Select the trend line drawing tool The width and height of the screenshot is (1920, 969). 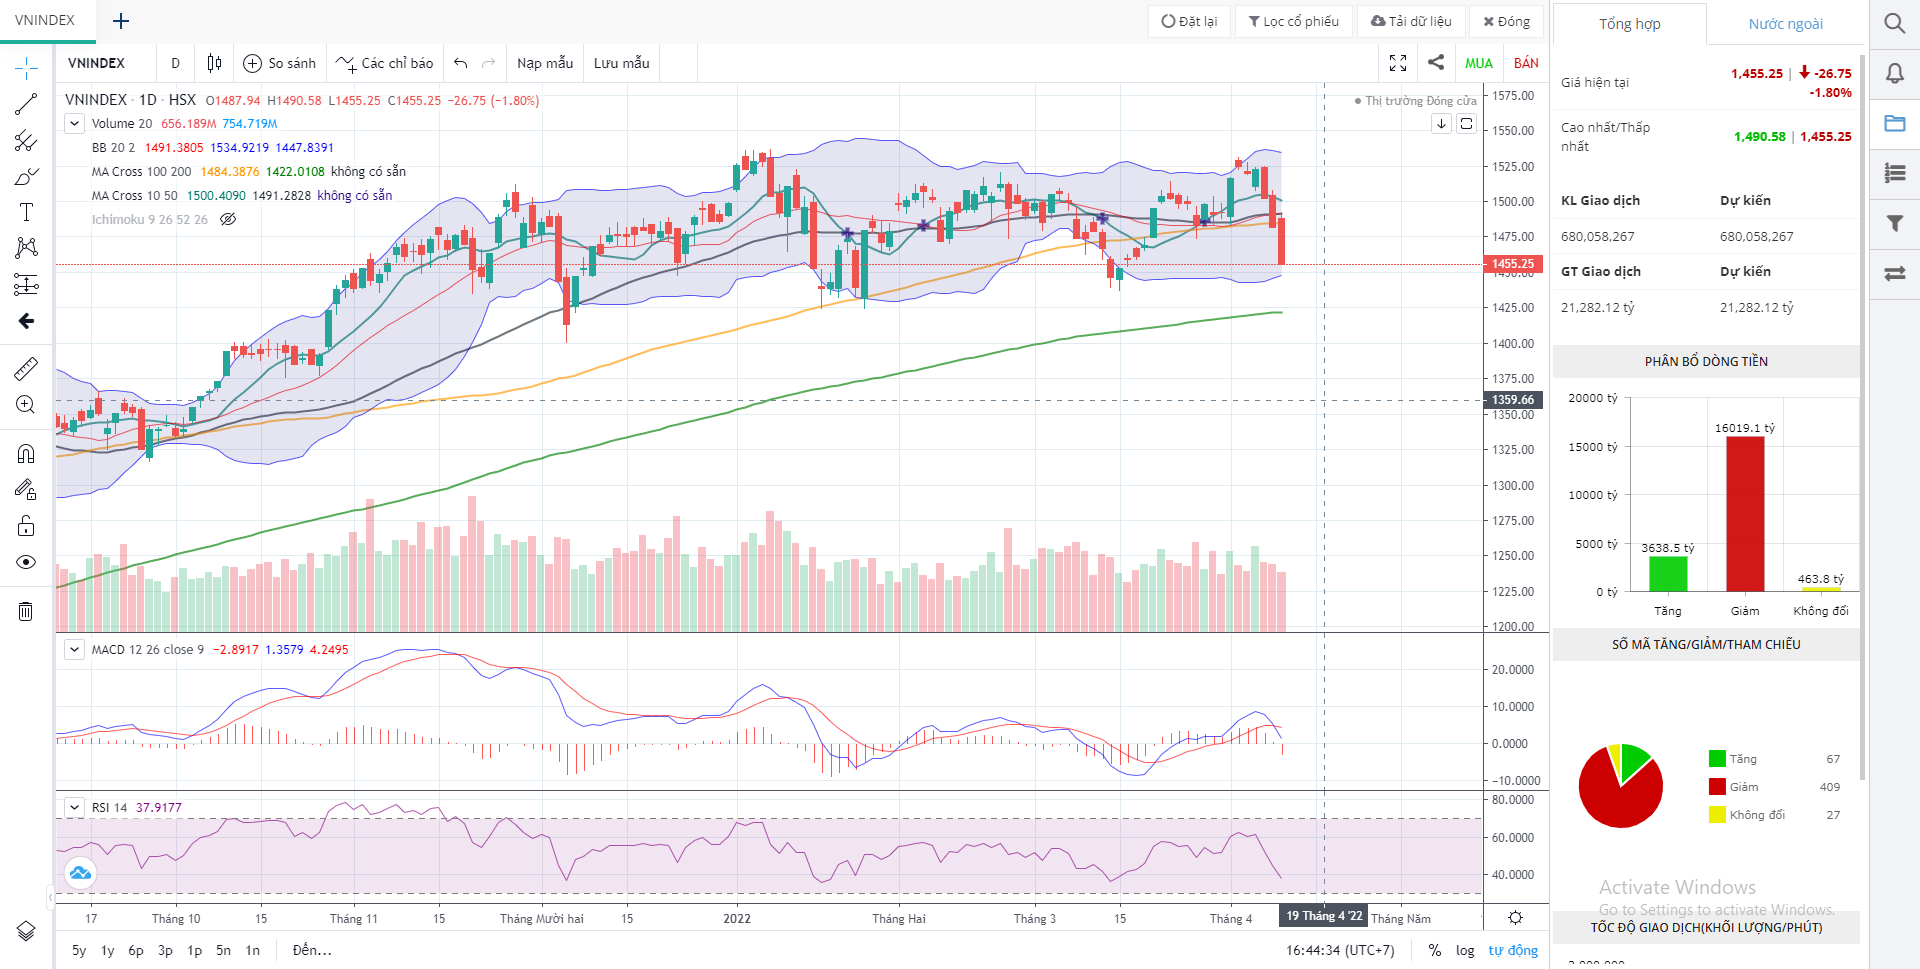26,104
